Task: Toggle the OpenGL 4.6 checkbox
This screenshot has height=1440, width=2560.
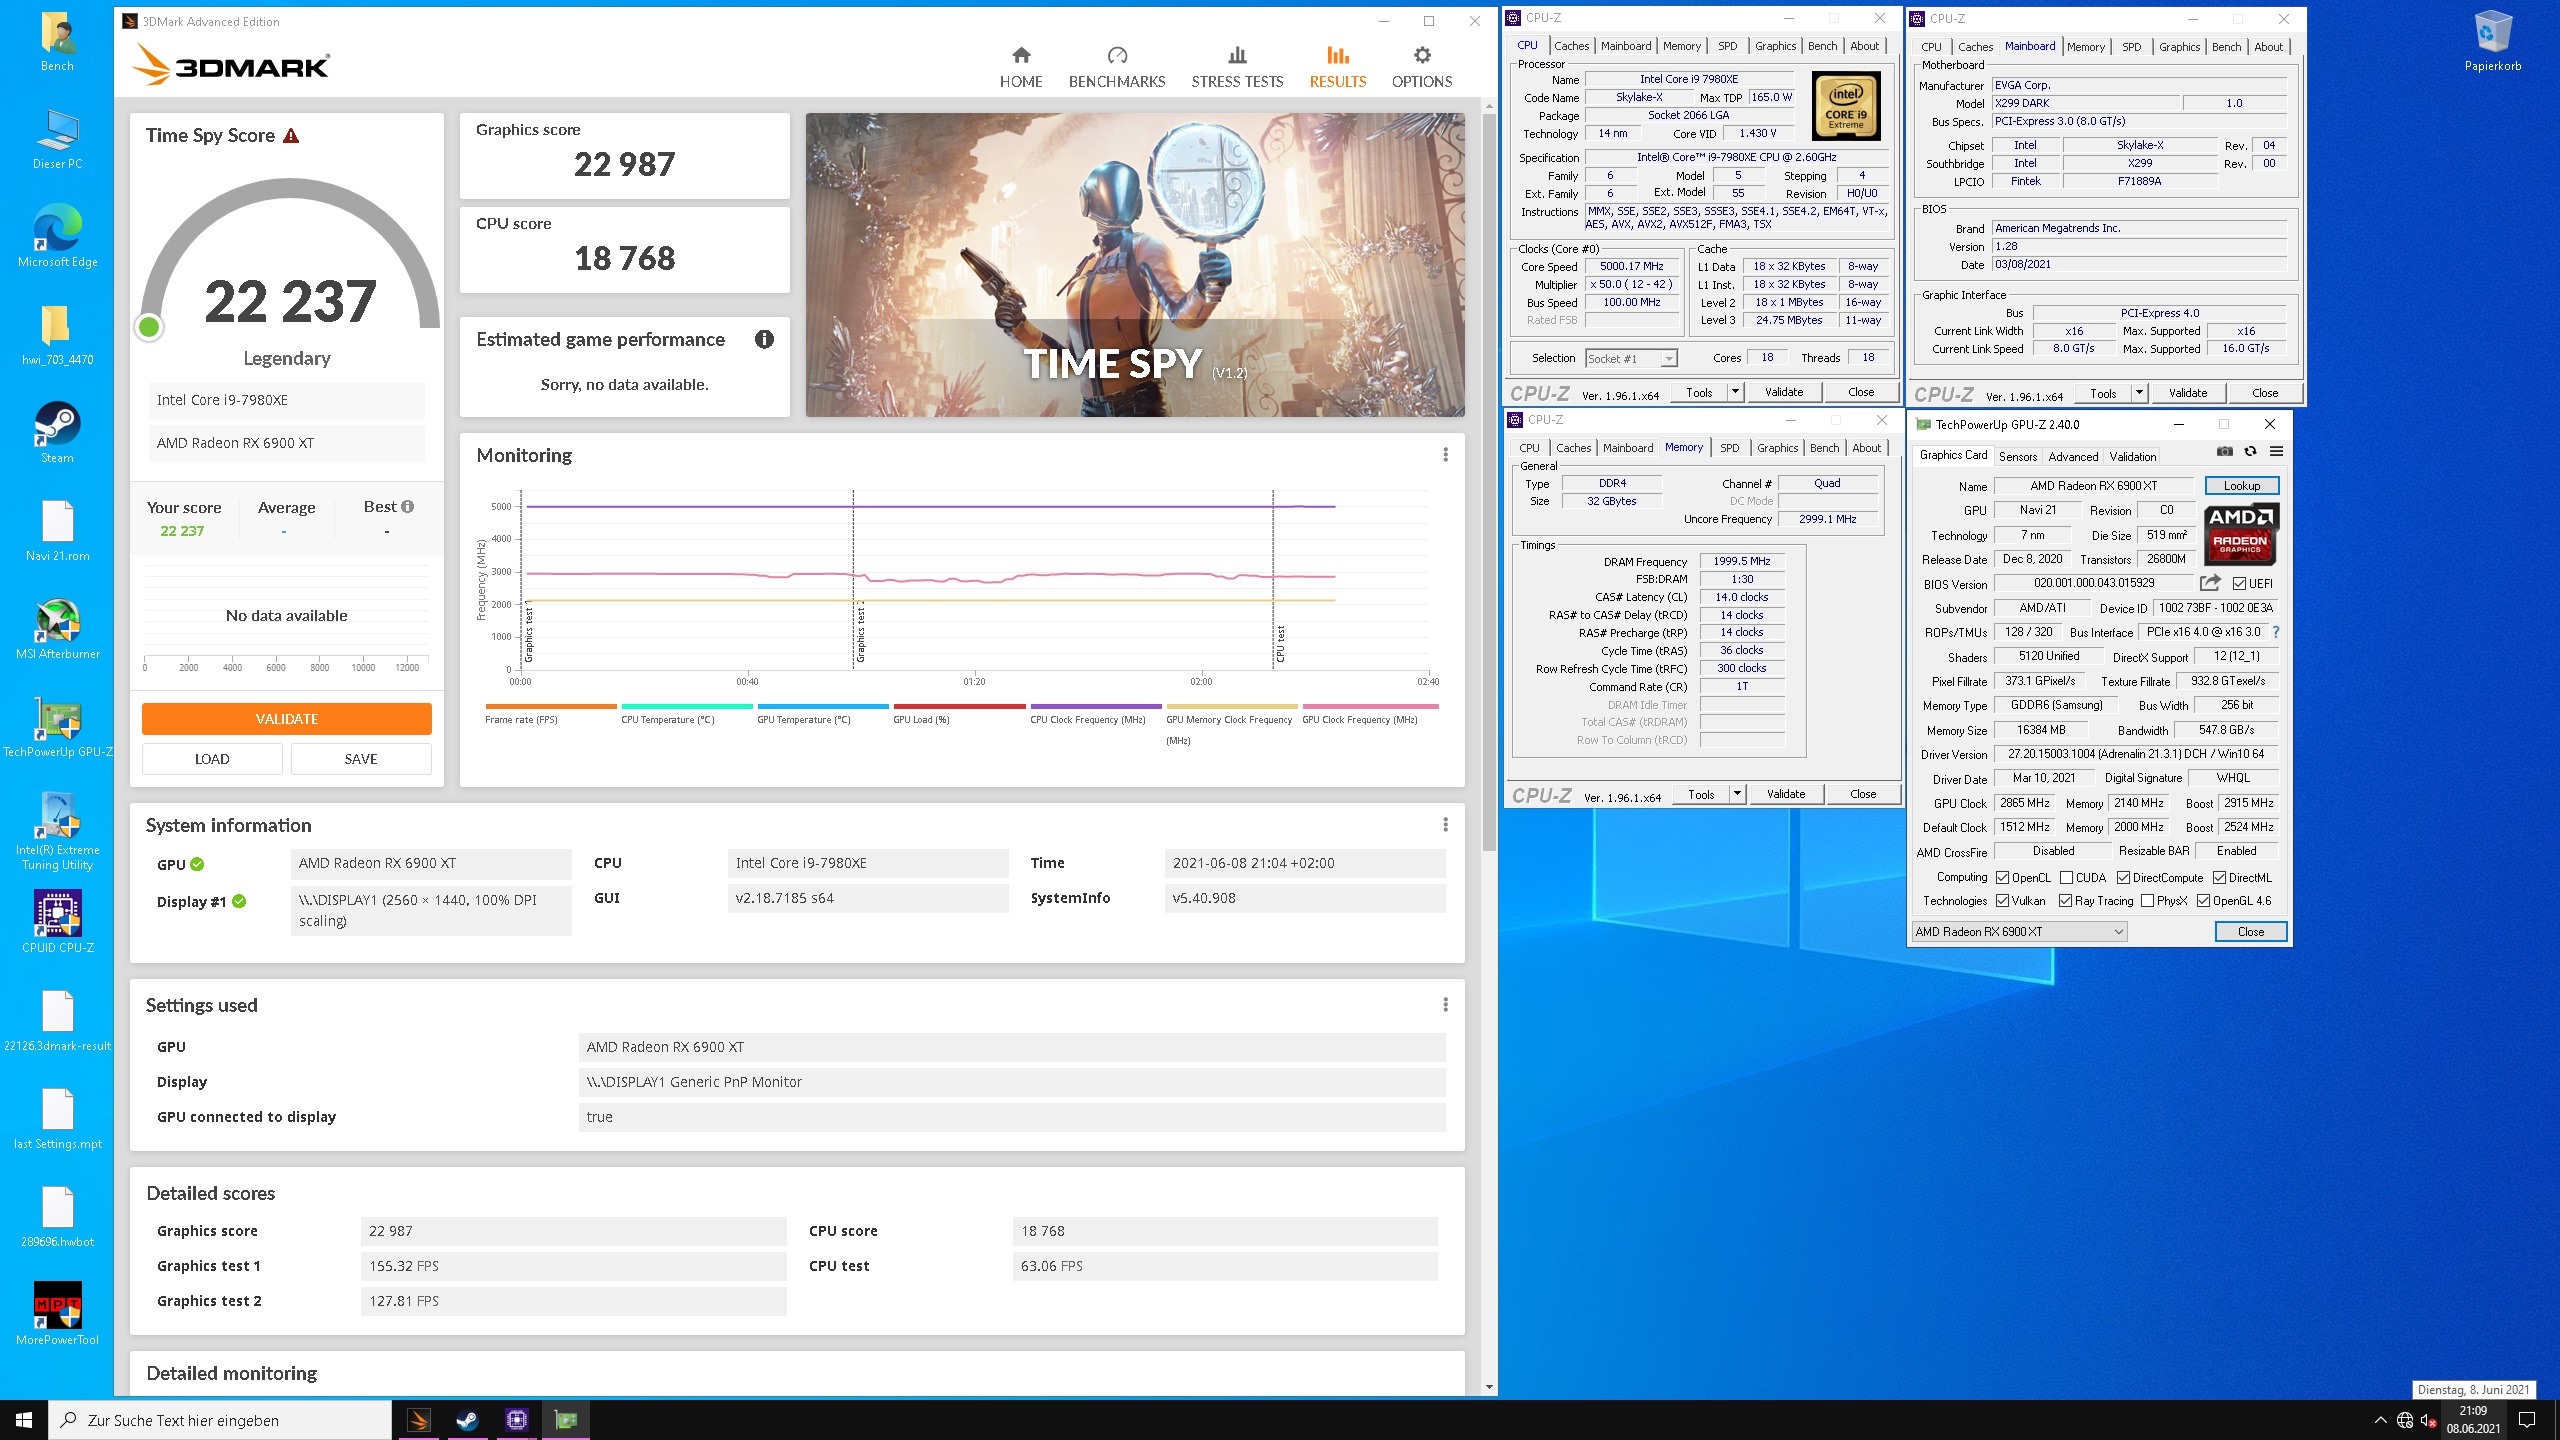Action: (x=2203, y=901)
